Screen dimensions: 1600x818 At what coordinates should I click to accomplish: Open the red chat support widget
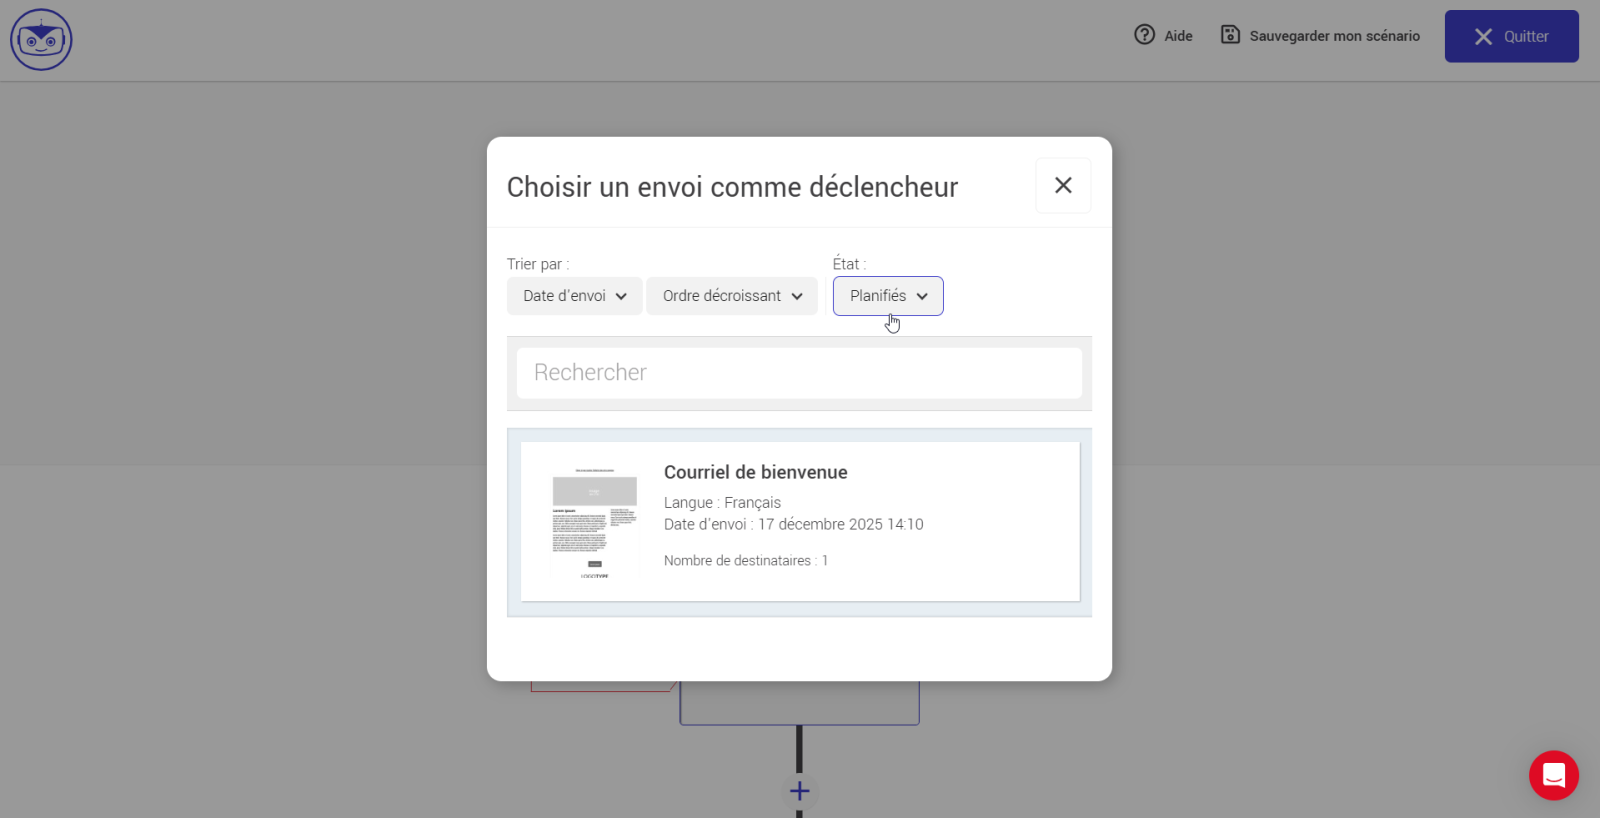(x=1553, y=775)
